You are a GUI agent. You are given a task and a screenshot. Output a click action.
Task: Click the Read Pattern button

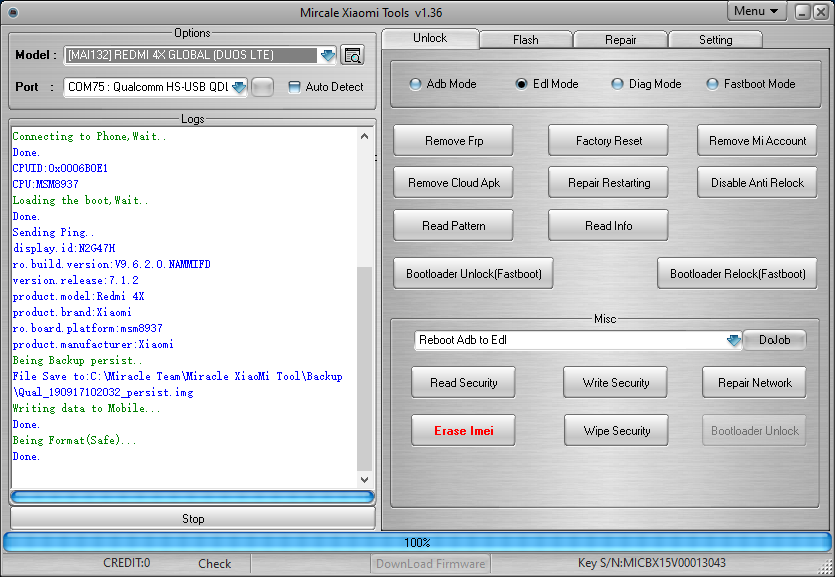[x=454, y=226]
